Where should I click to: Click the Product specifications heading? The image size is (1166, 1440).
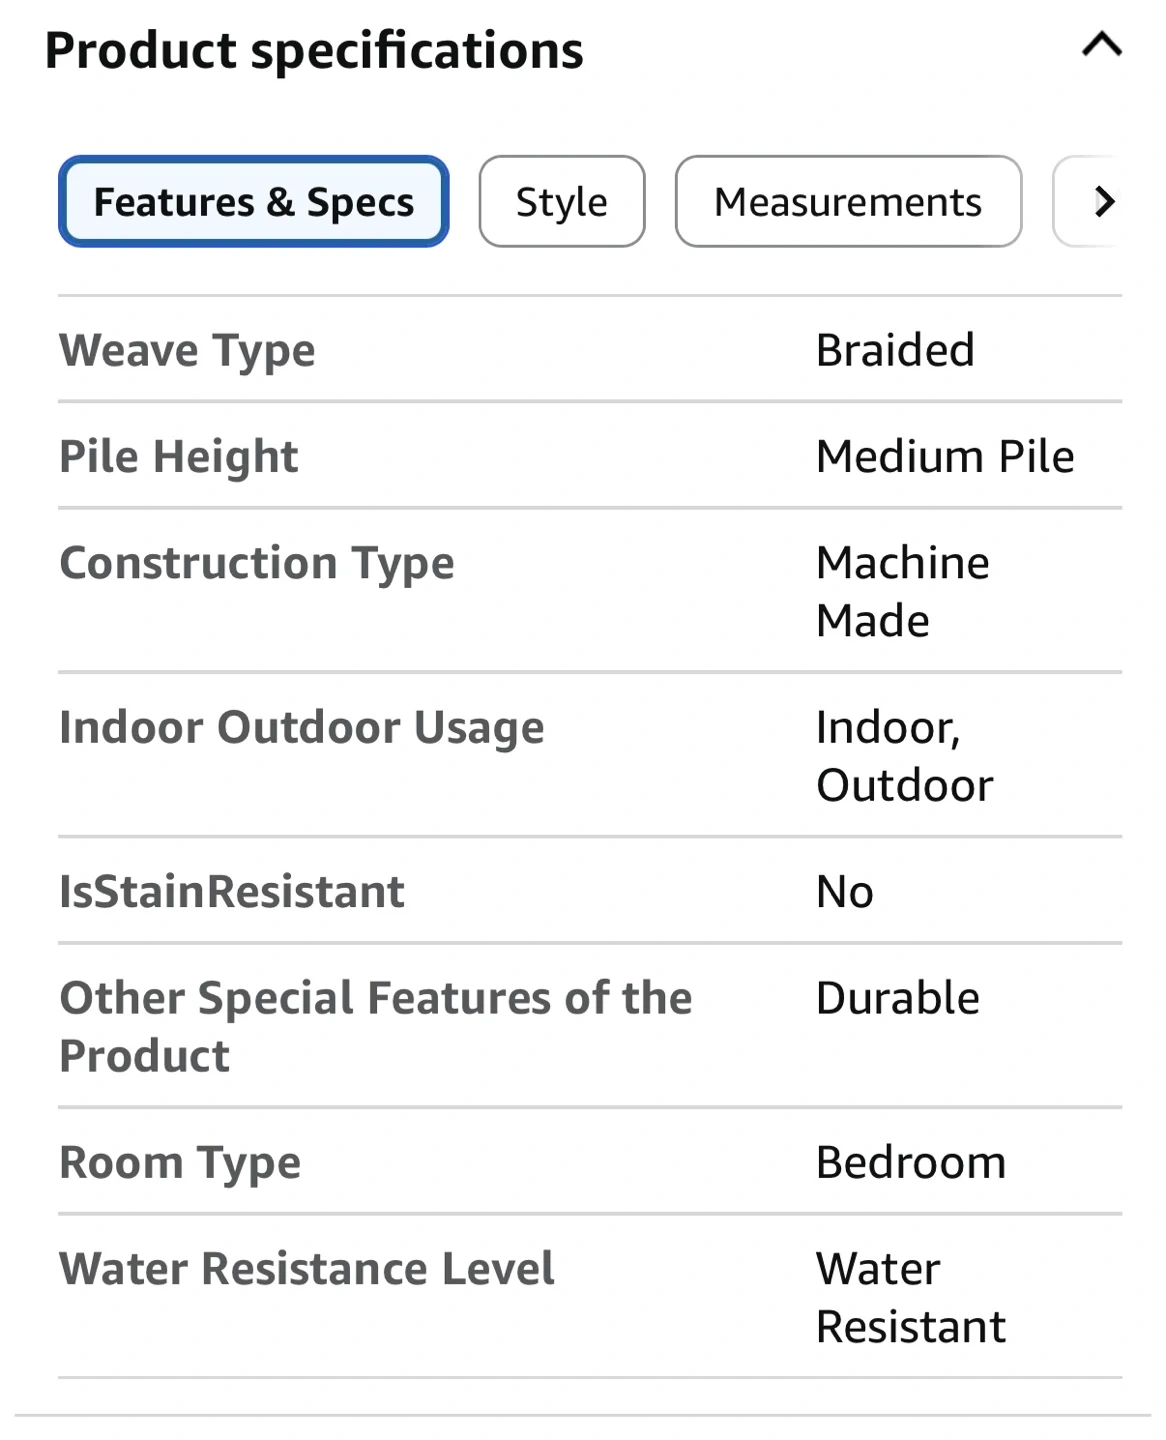pyautogui.click(x=314, y=50)
